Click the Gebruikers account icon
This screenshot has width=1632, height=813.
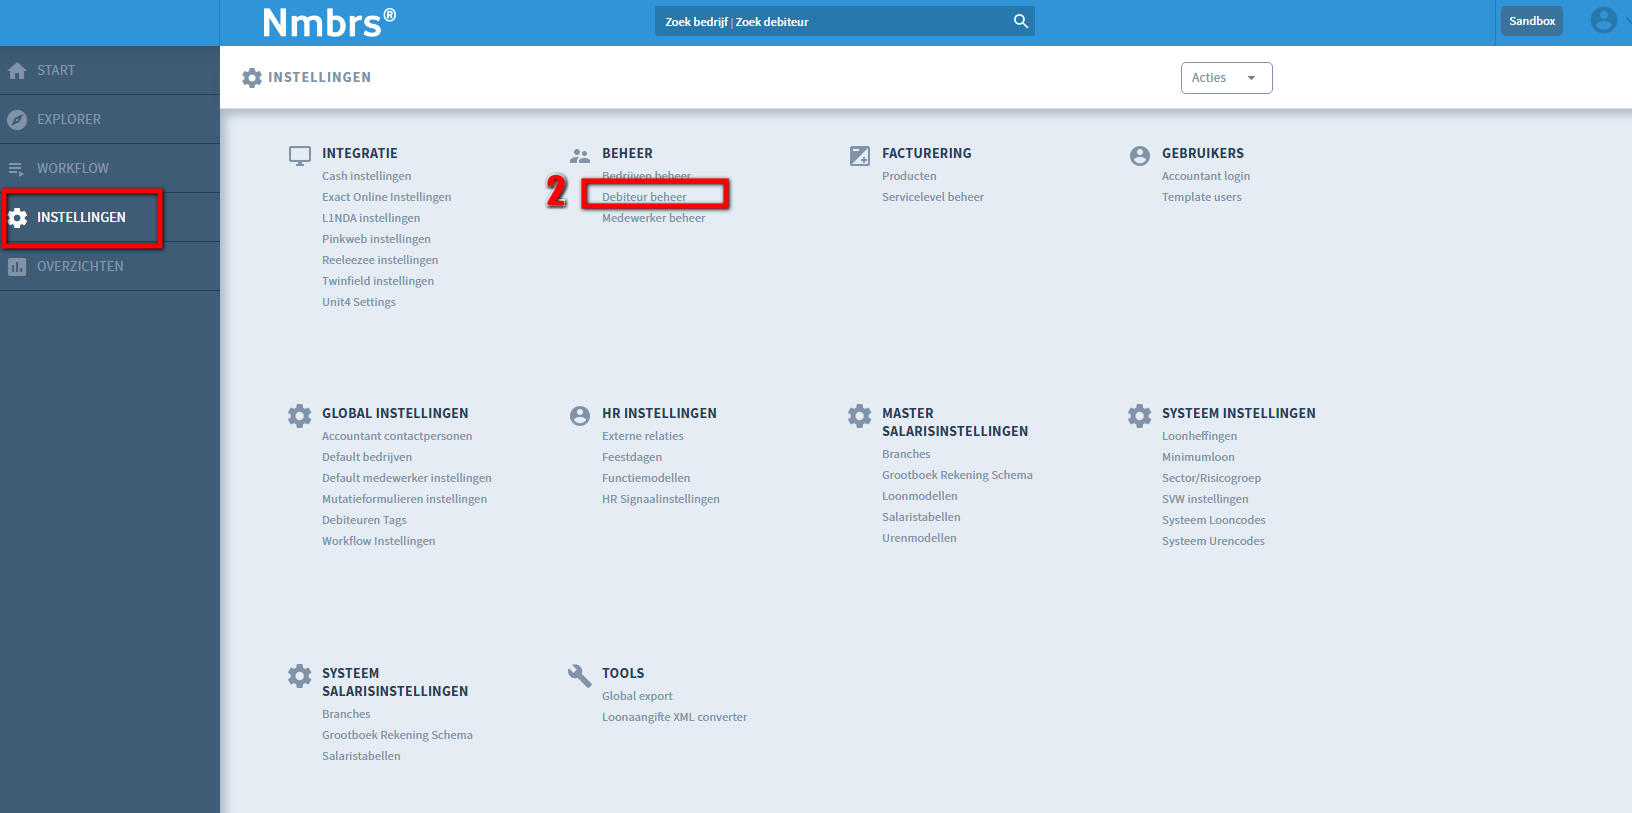click(x=1140, y=156)
